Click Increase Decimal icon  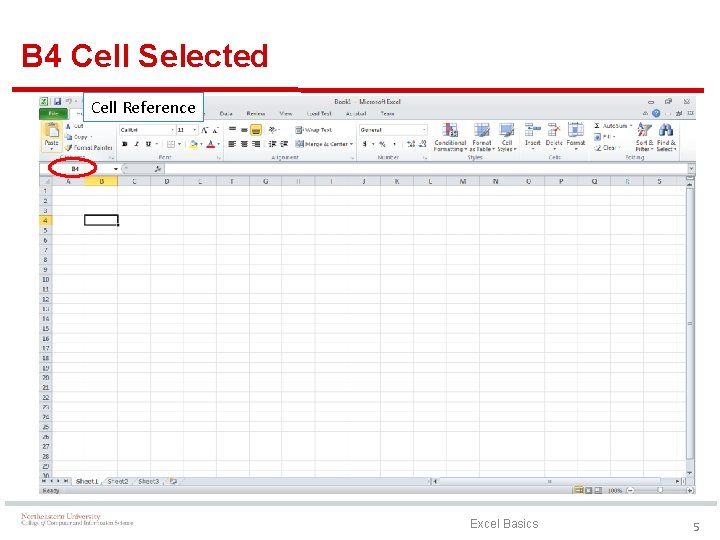click(411, 144)
